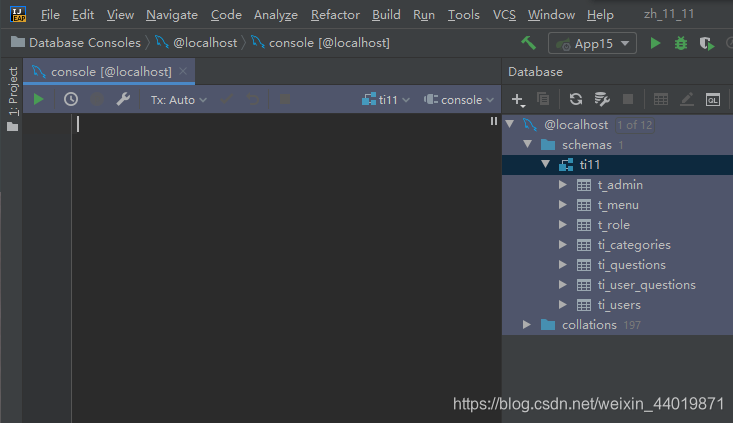Click the ti11 schema icon in tree
This screenshot has width=733, height=423.
[566, 165]
